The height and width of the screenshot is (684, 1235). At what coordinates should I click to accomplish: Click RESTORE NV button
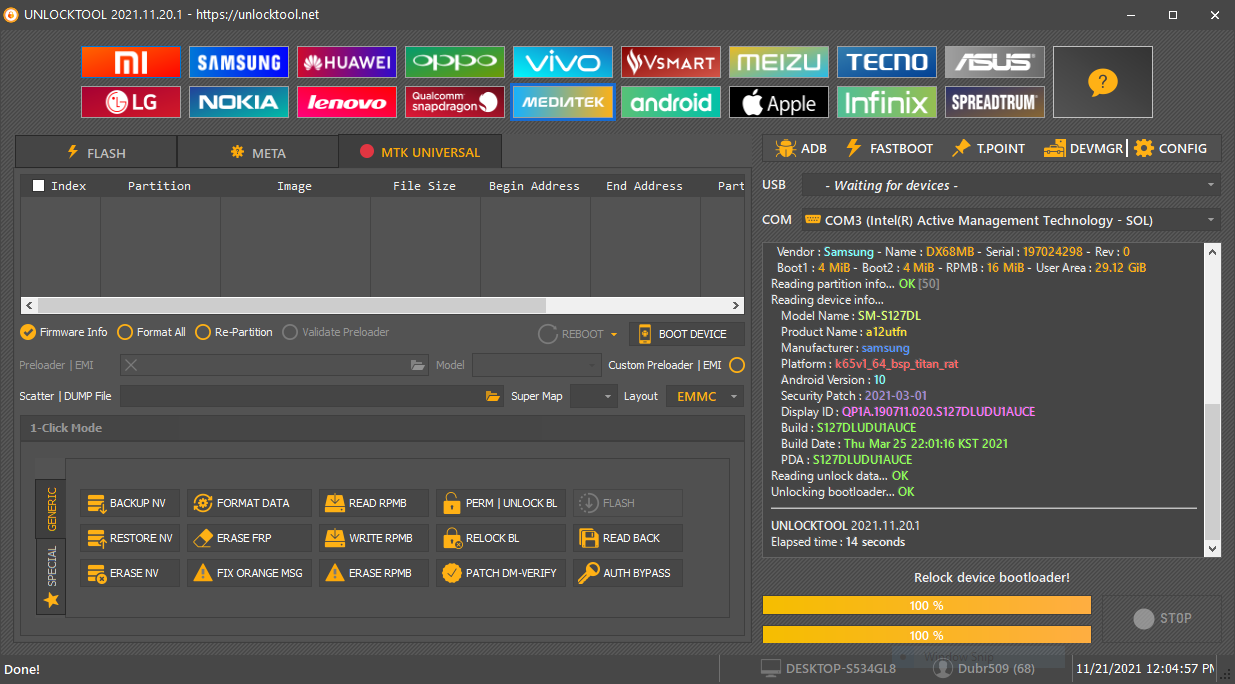click(130, 538)
